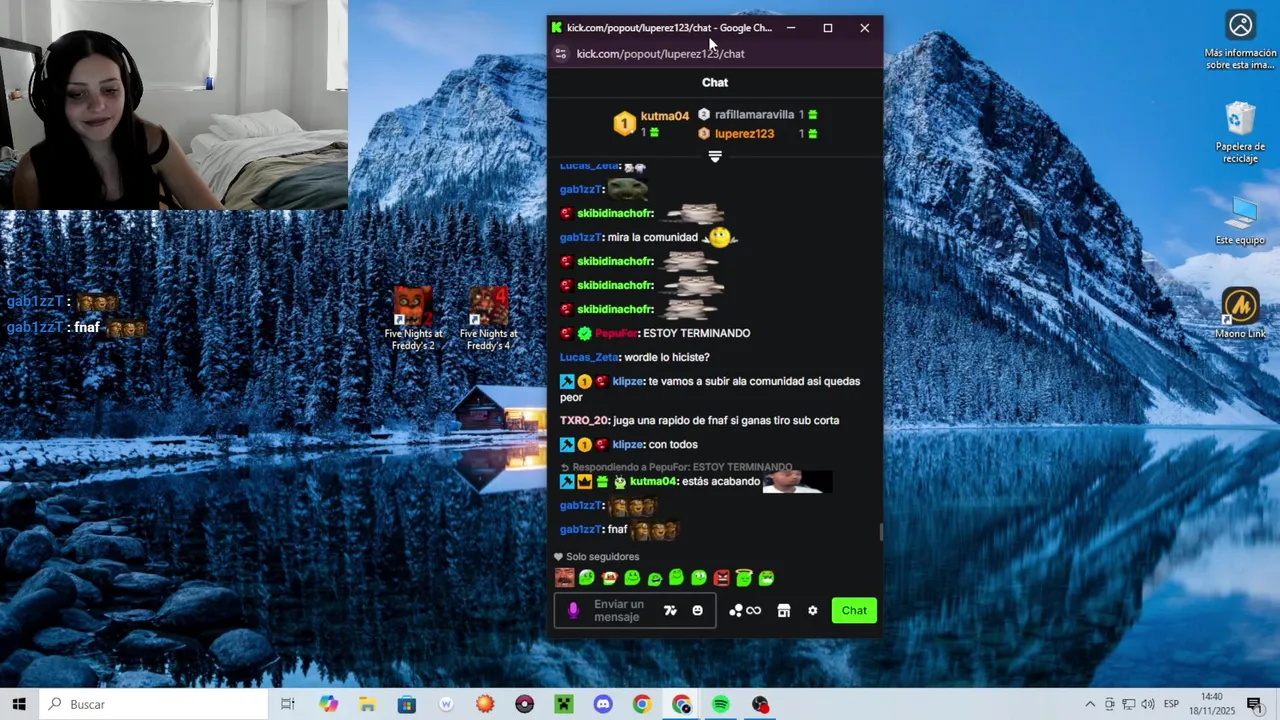
Task: Click the channel points infinity icon
Action: click(753, 610)
